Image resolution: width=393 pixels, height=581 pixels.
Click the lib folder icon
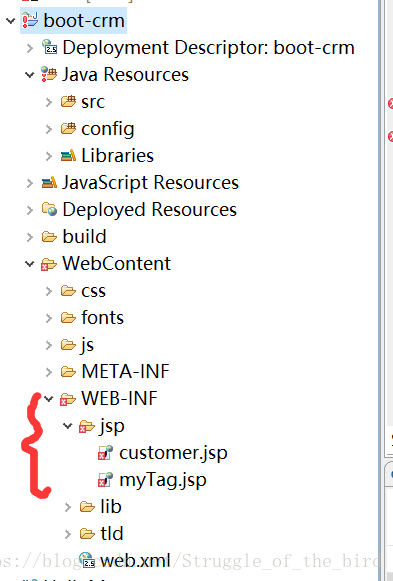87,507
